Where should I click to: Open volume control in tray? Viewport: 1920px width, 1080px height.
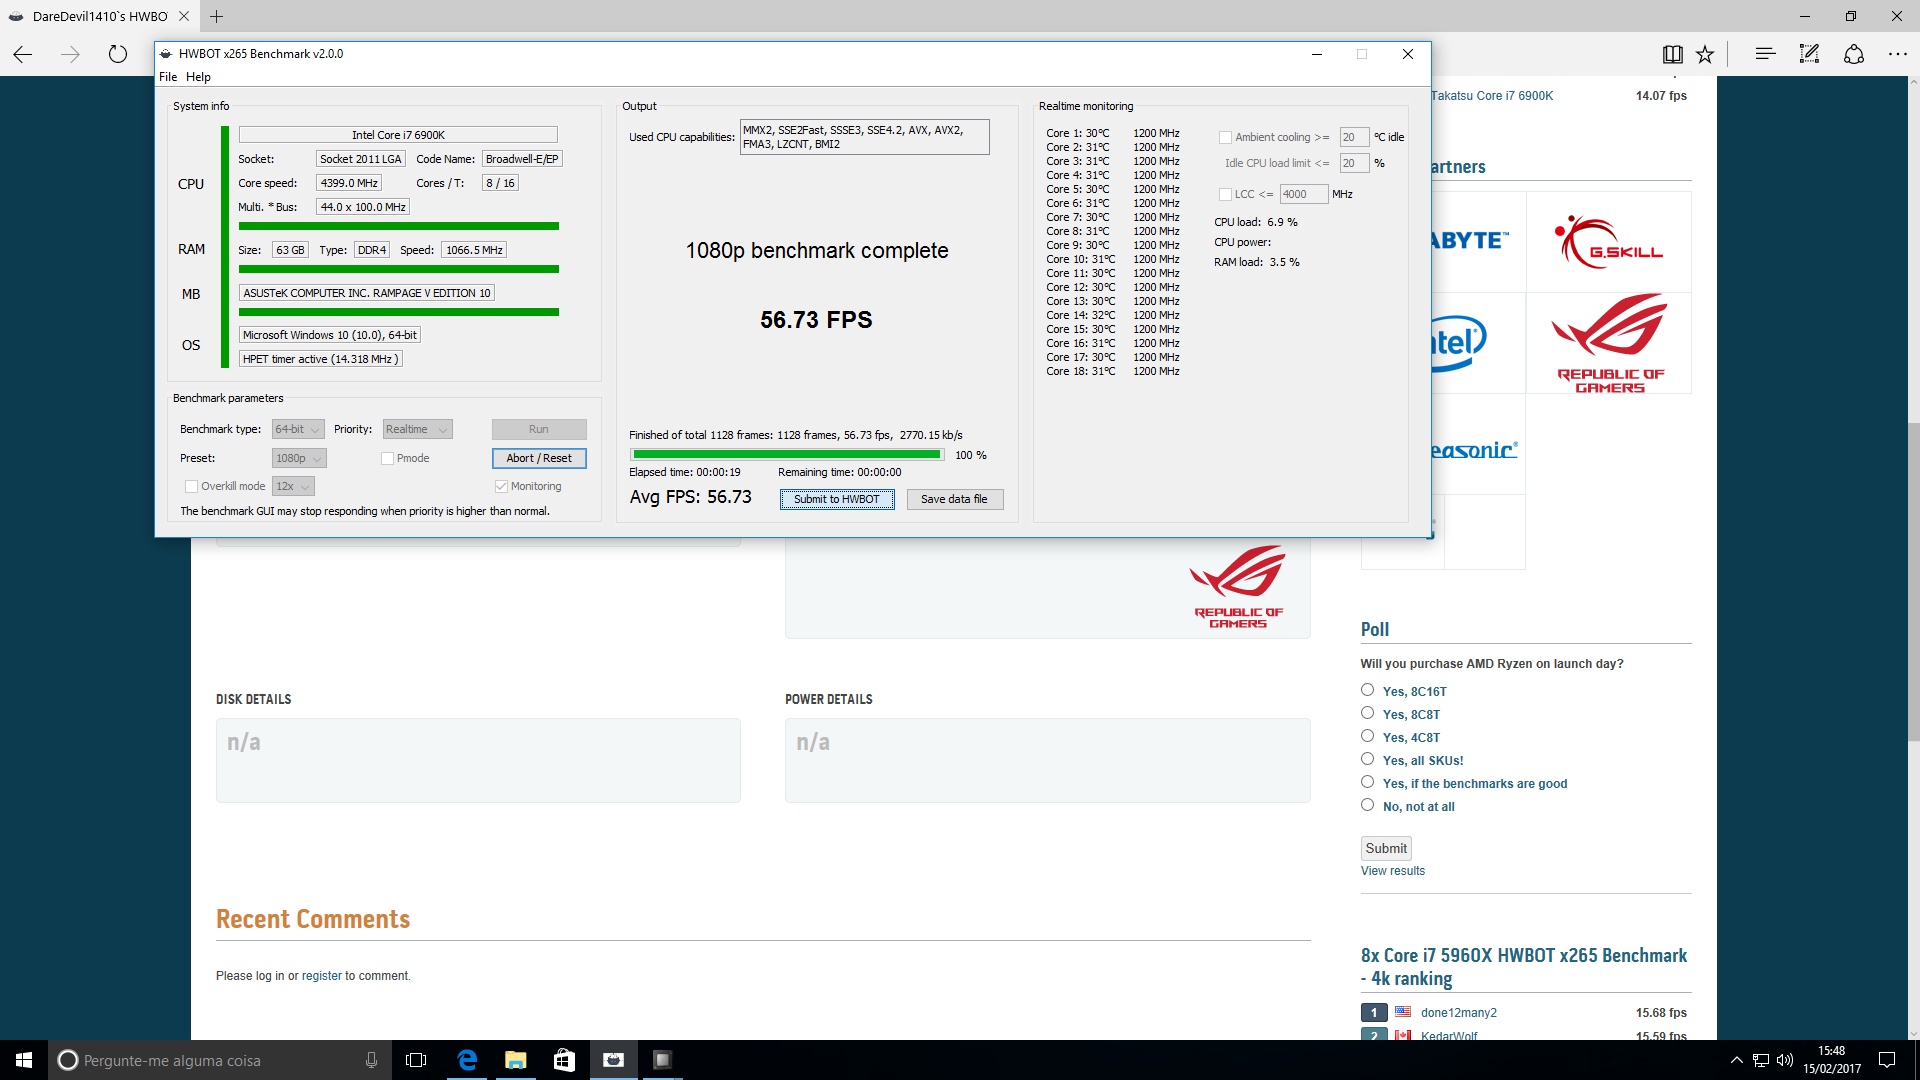pyautogui.click(x=1785, y=1060)
